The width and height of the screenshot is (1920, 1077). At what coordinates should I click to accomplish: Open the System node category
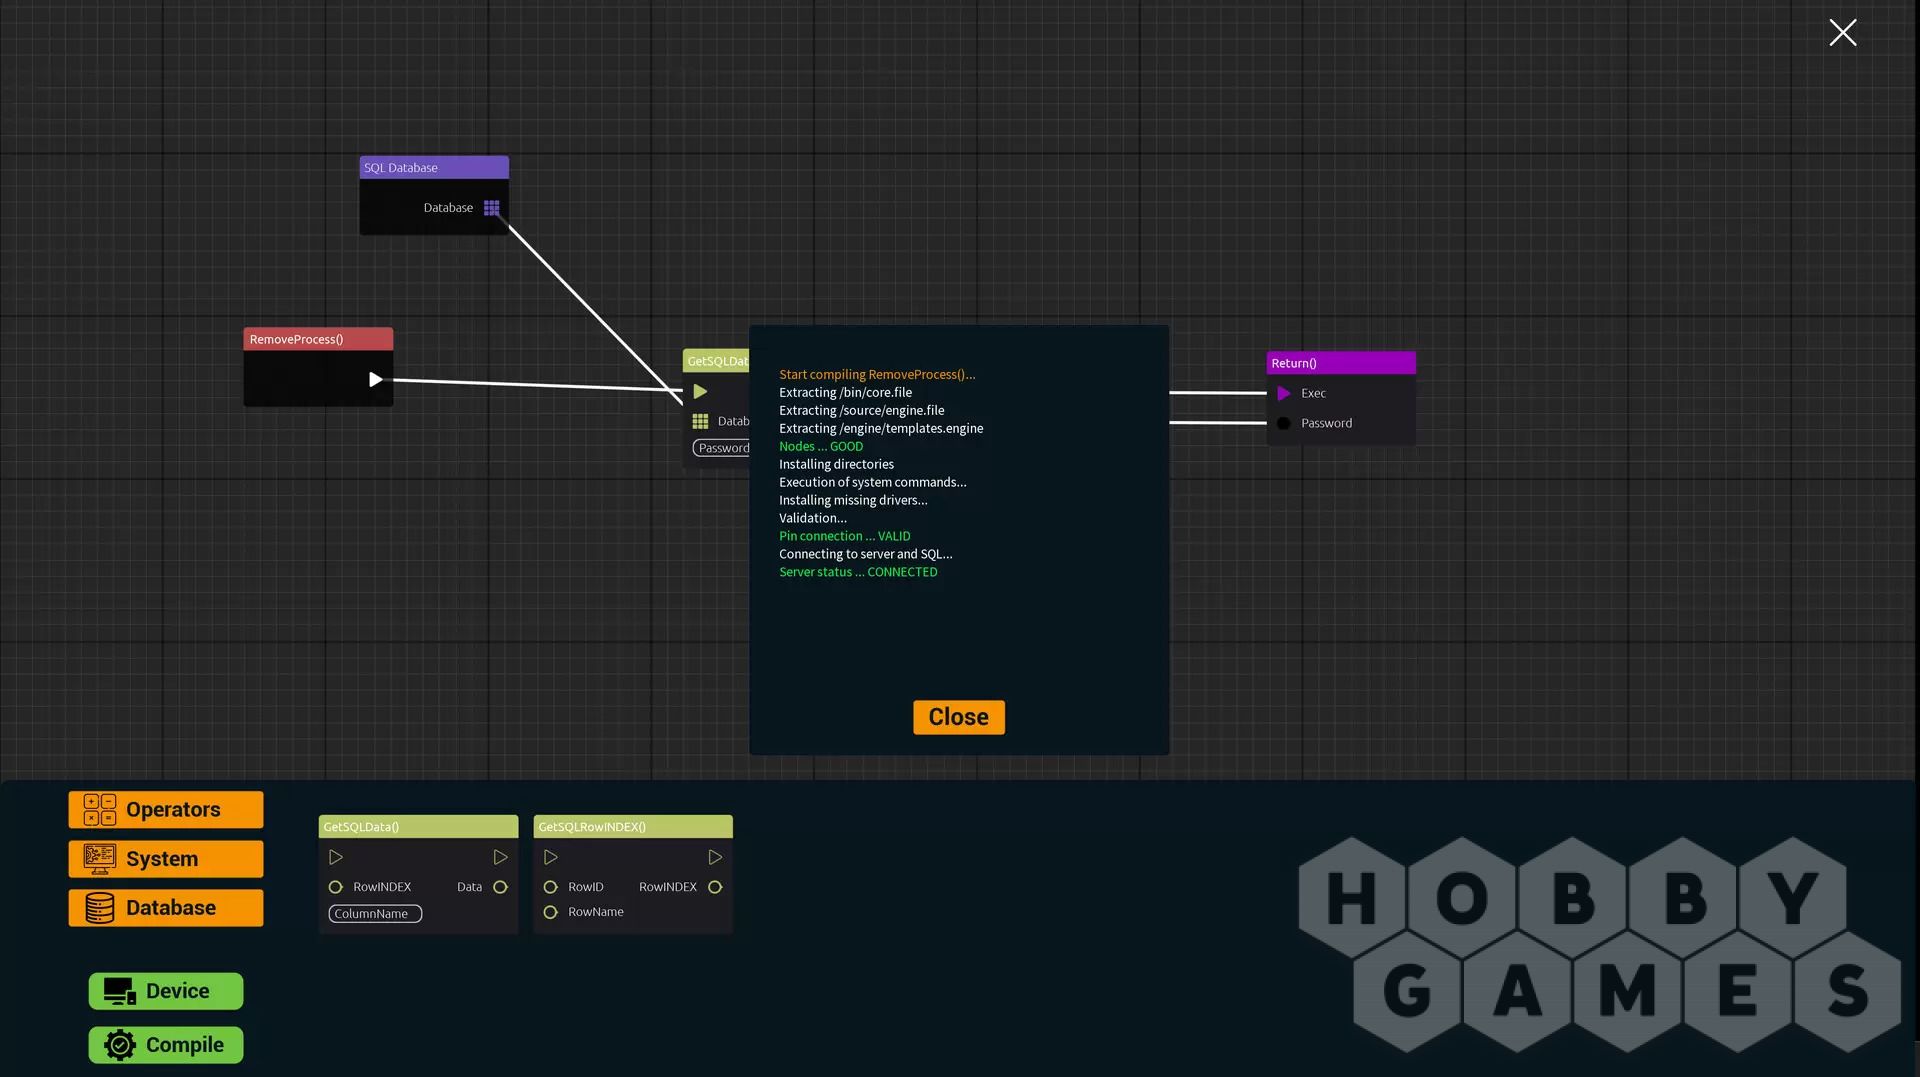coord(166,858)
